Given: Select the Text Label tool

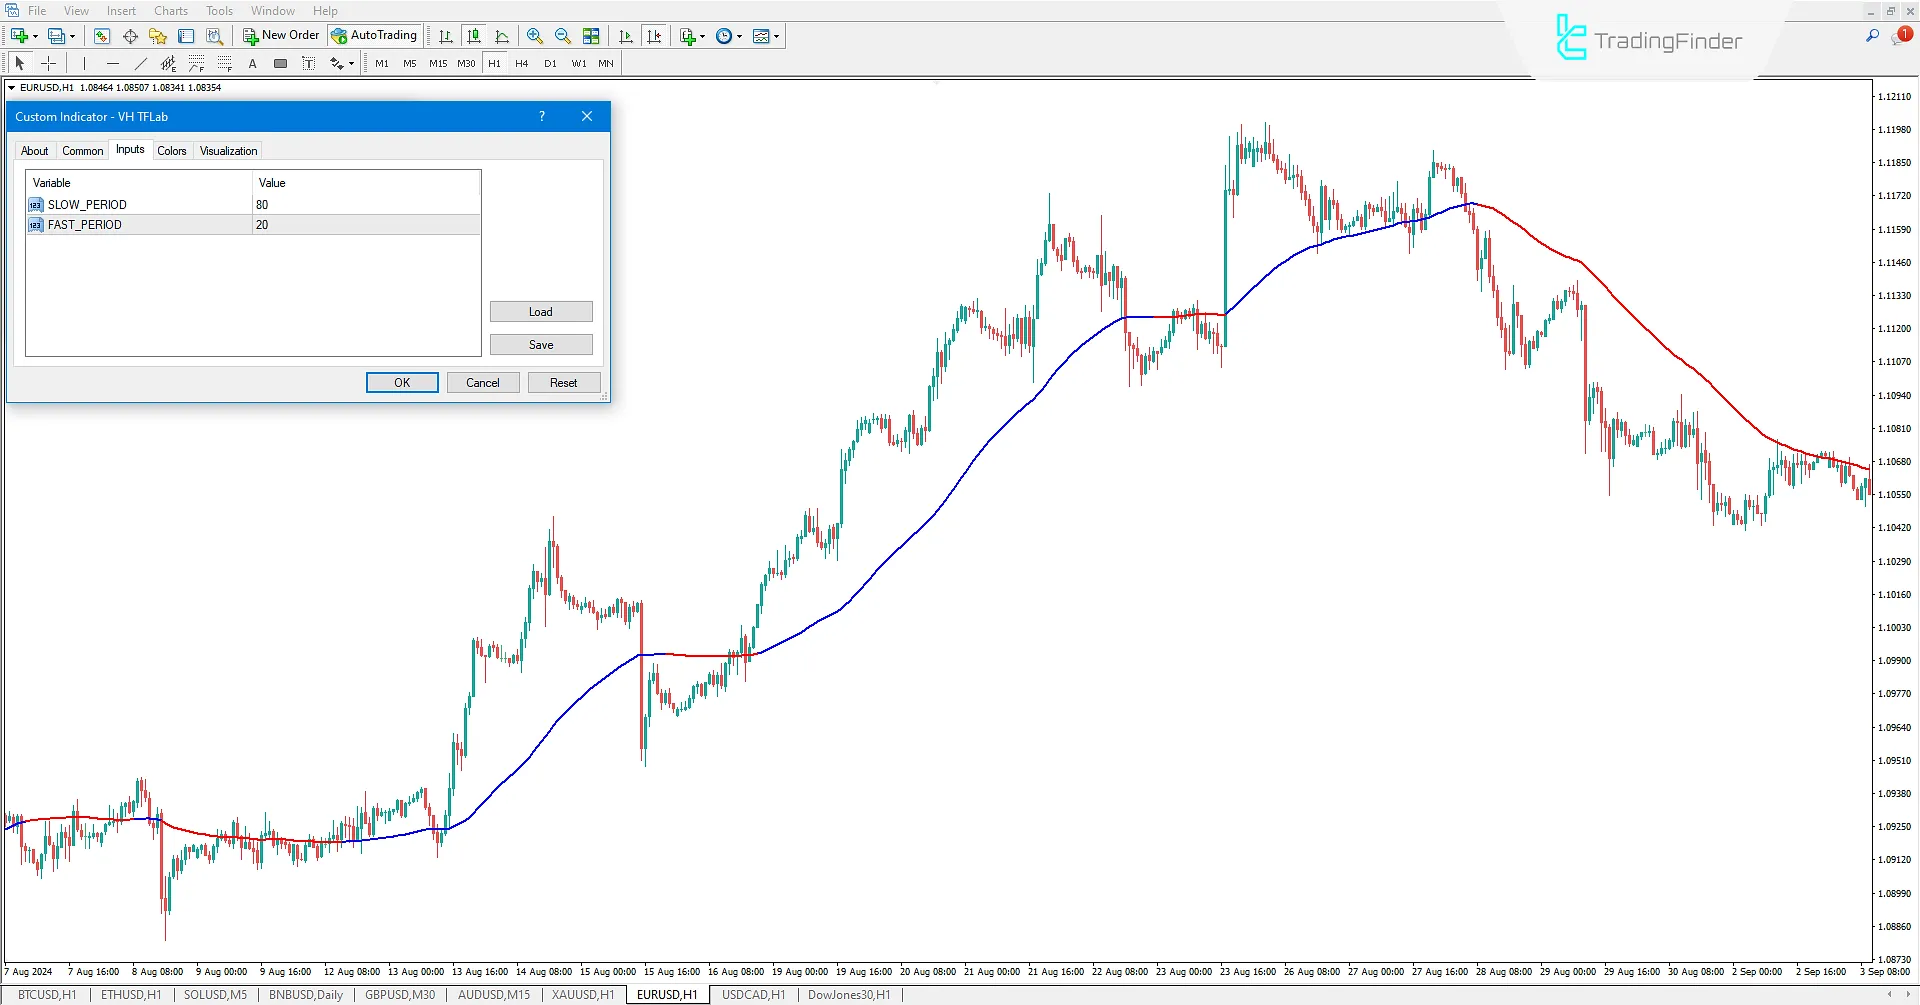Looking at the screenshot, I should 309,63.
